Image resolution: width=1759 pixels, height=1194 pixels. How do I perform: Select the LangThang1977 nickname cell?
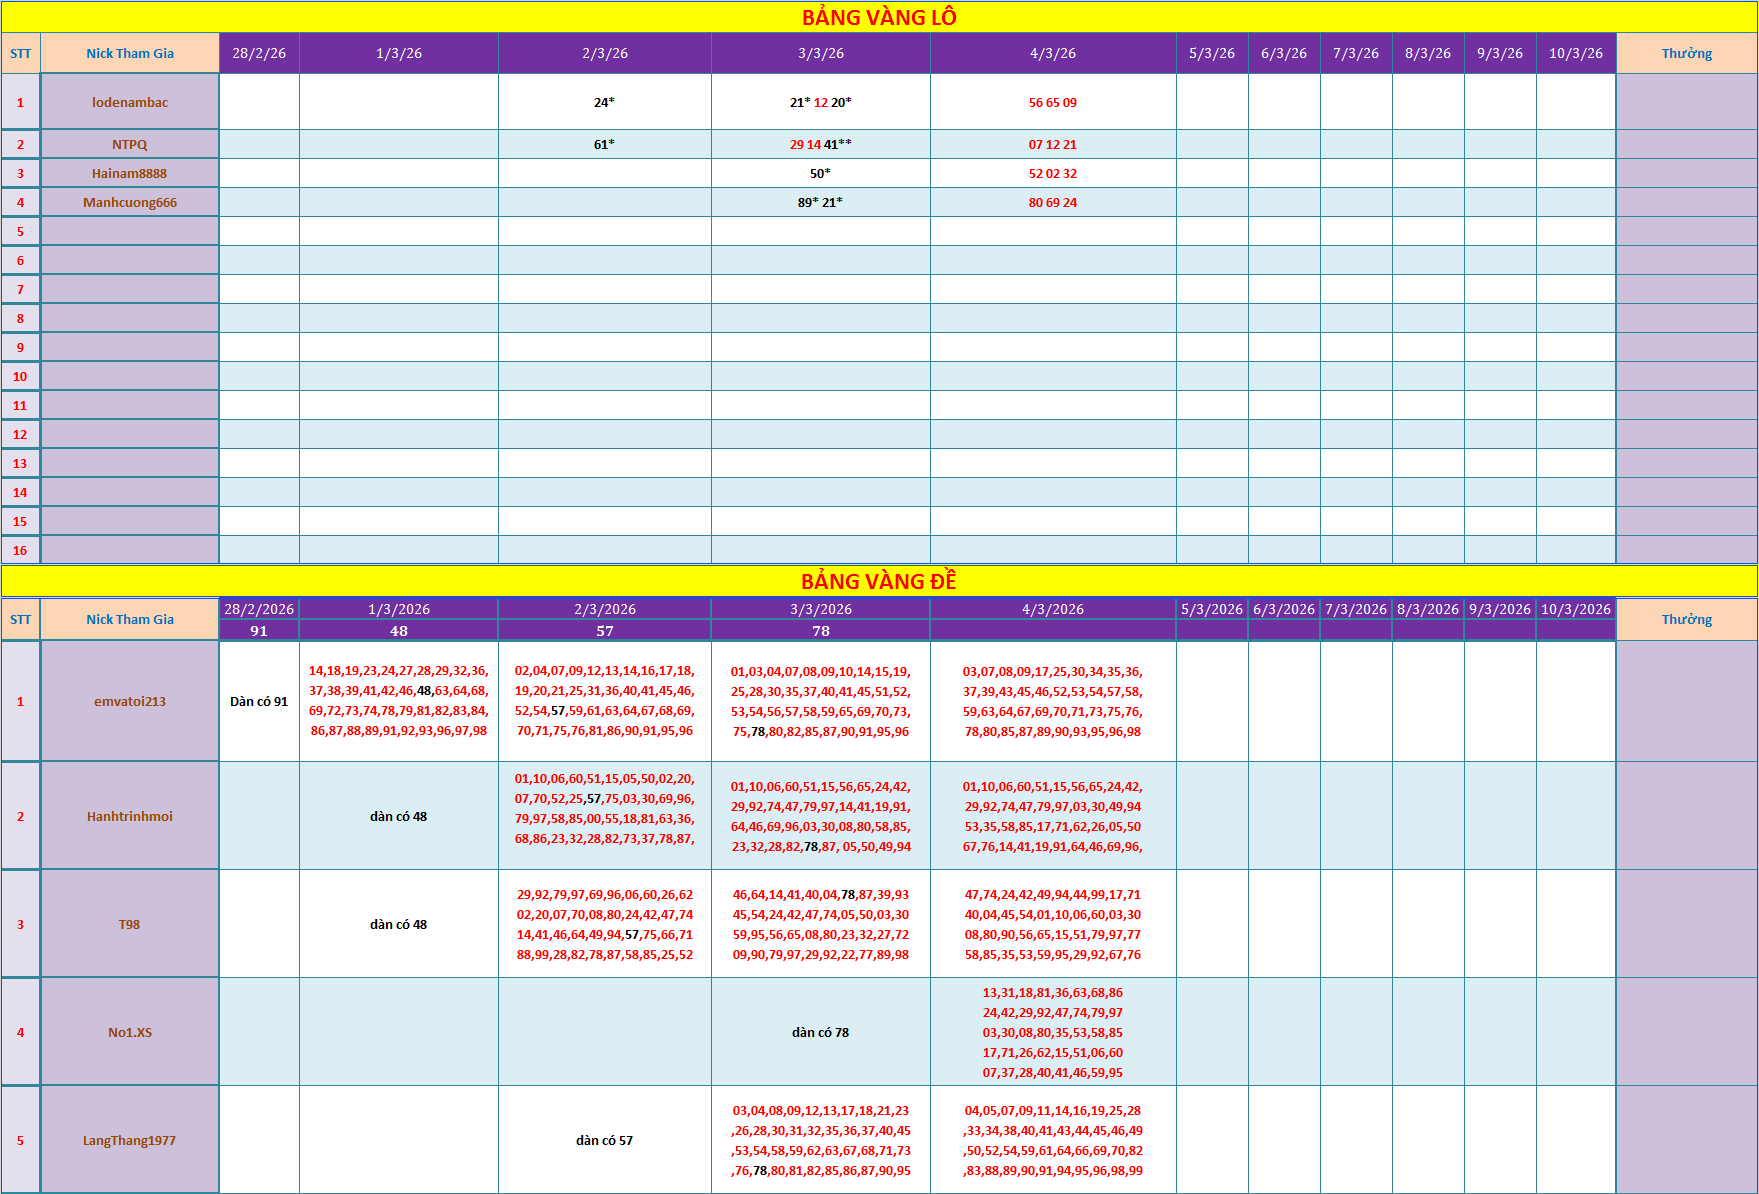(x=130, y=1140)
